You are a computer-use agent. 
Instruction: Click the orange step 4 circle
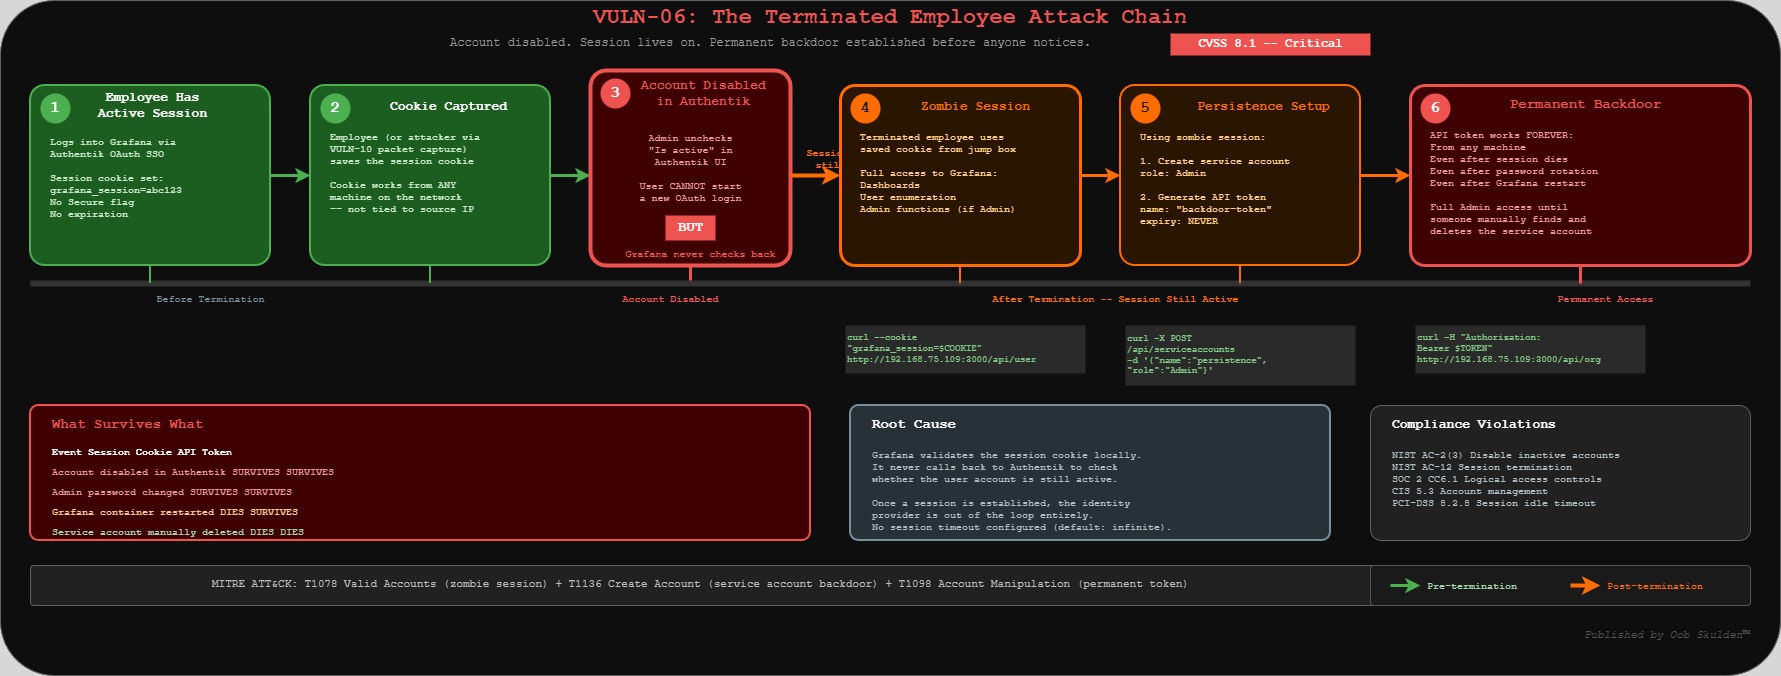click(x=865, y=107)
